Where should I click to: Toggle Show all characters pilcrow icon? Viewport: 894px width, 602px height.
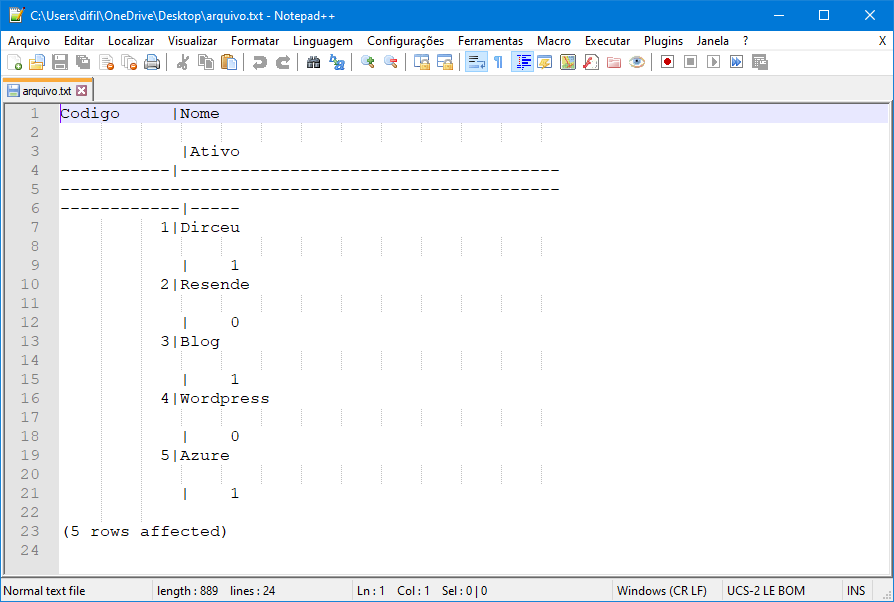click(x=498, y=62)
